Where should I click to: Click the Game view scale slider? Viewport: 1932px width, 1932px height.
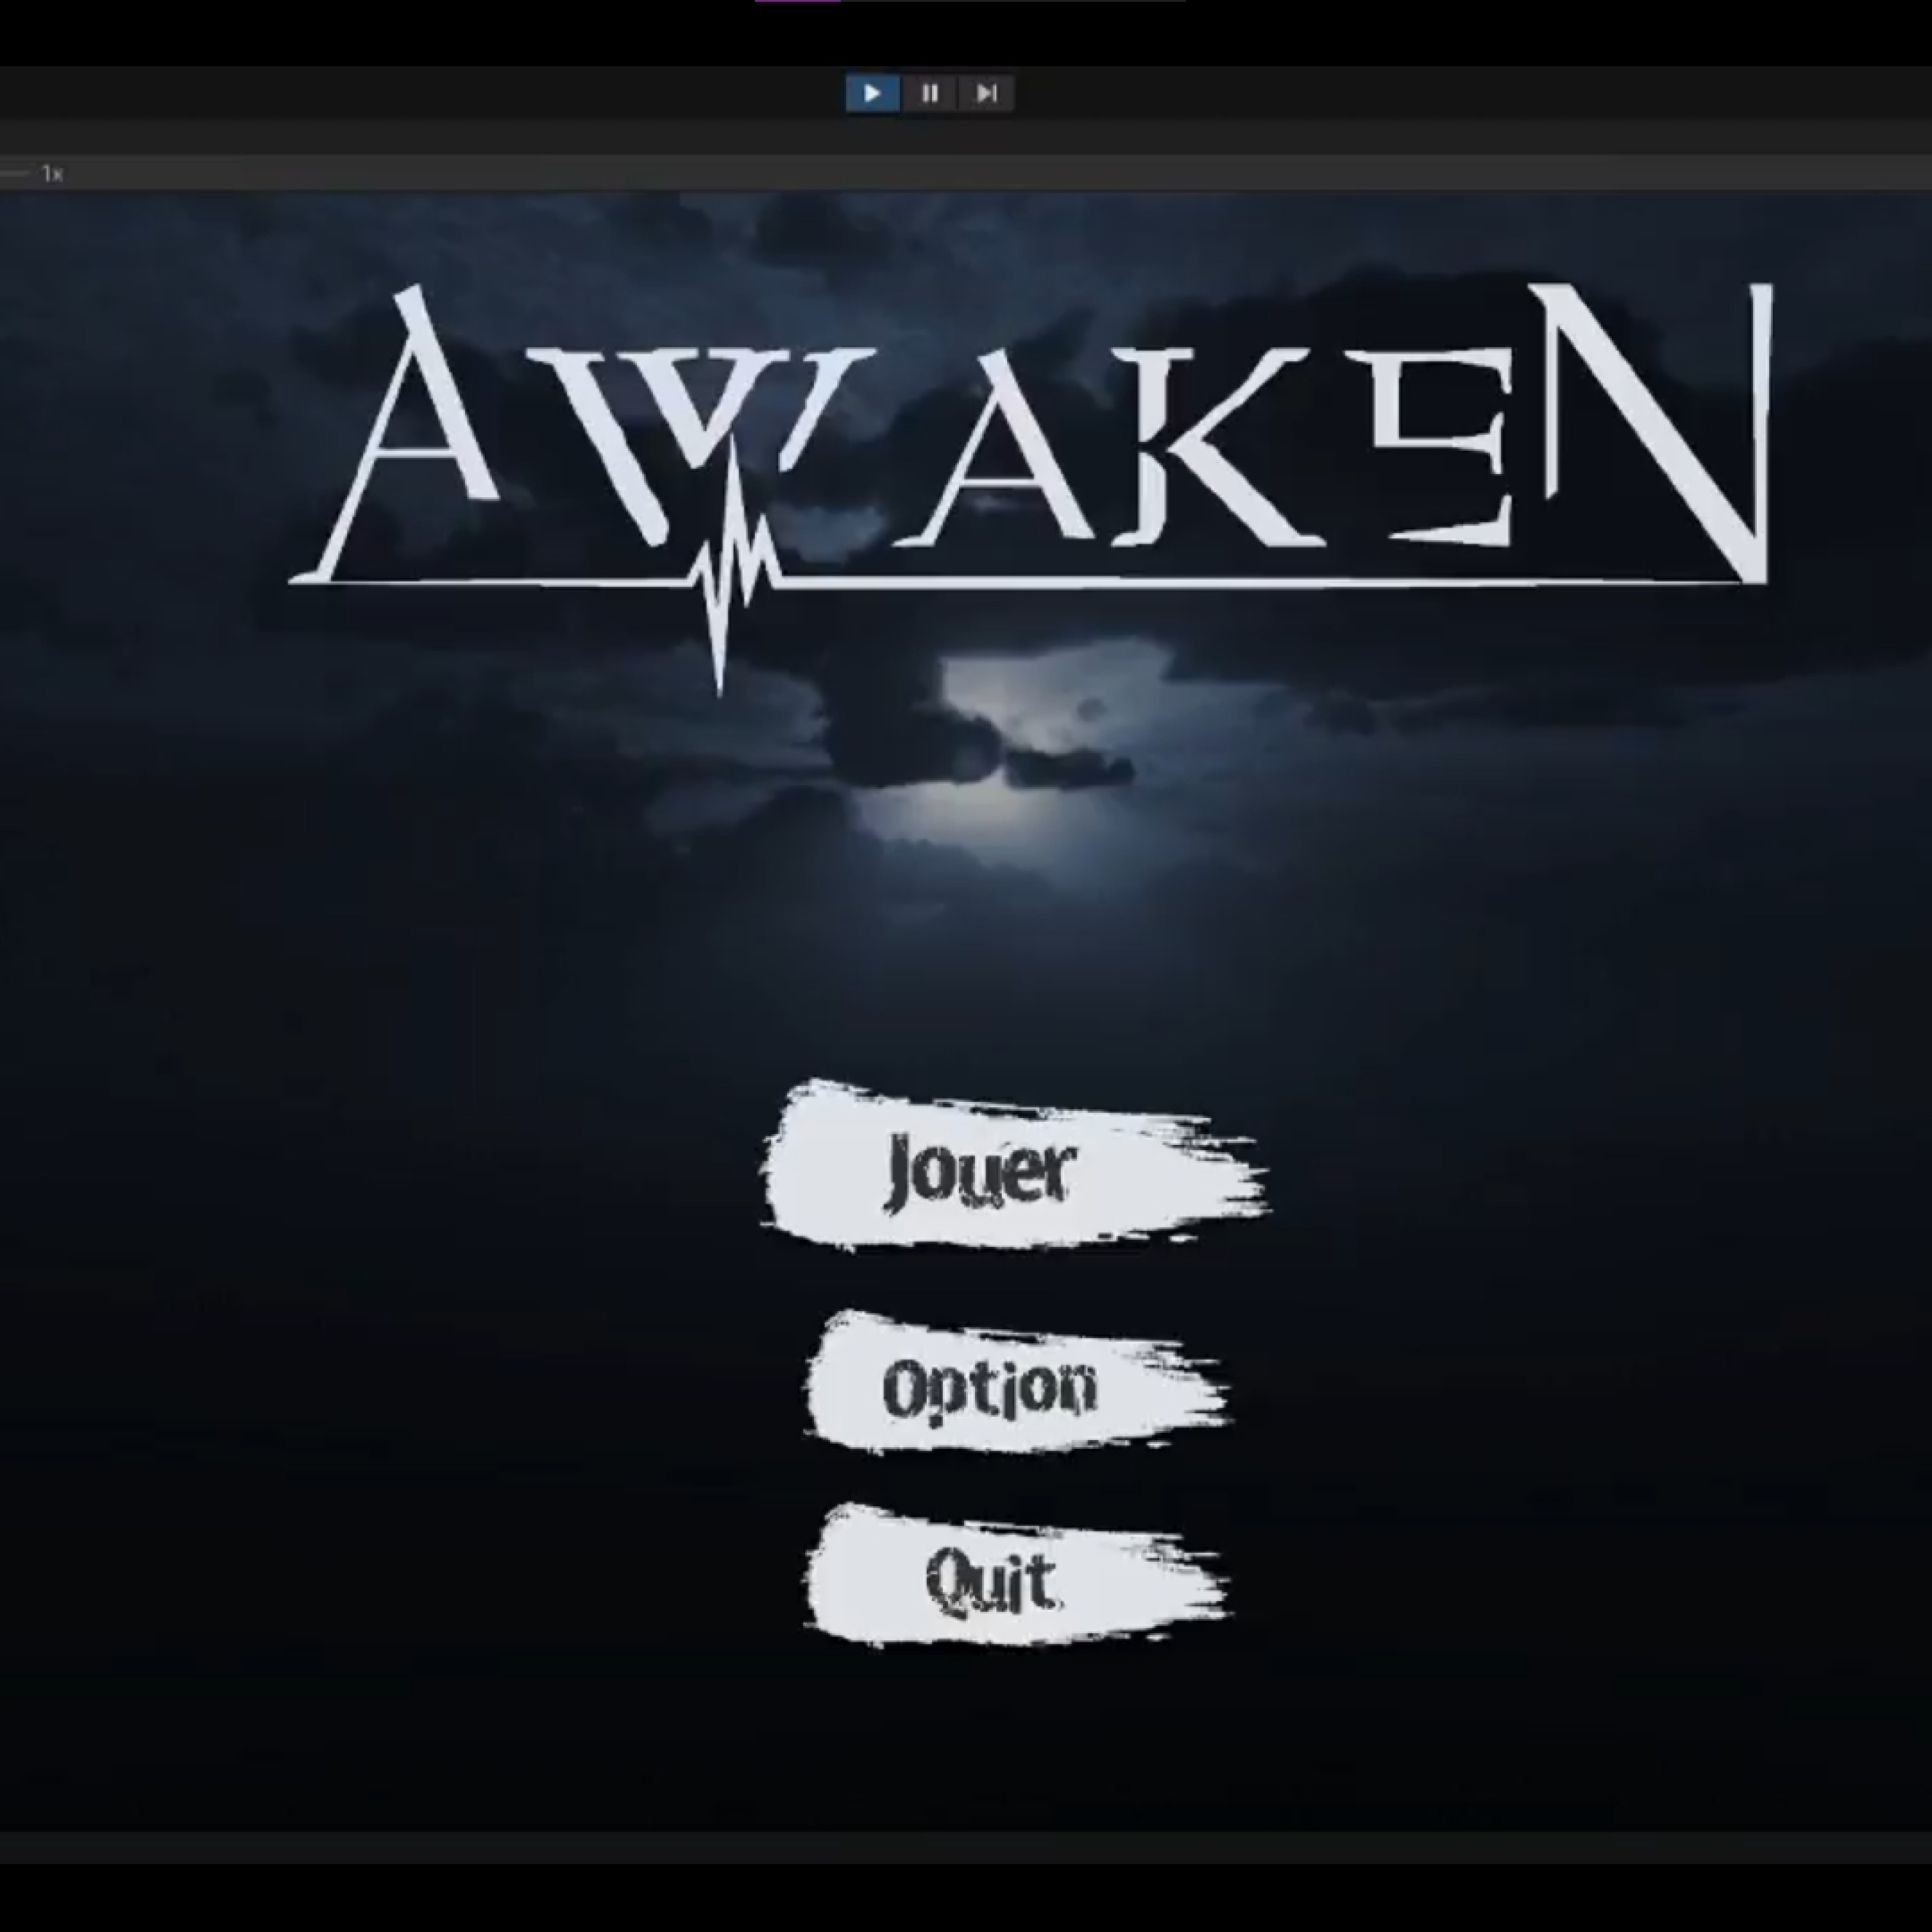tap(14, 174)
